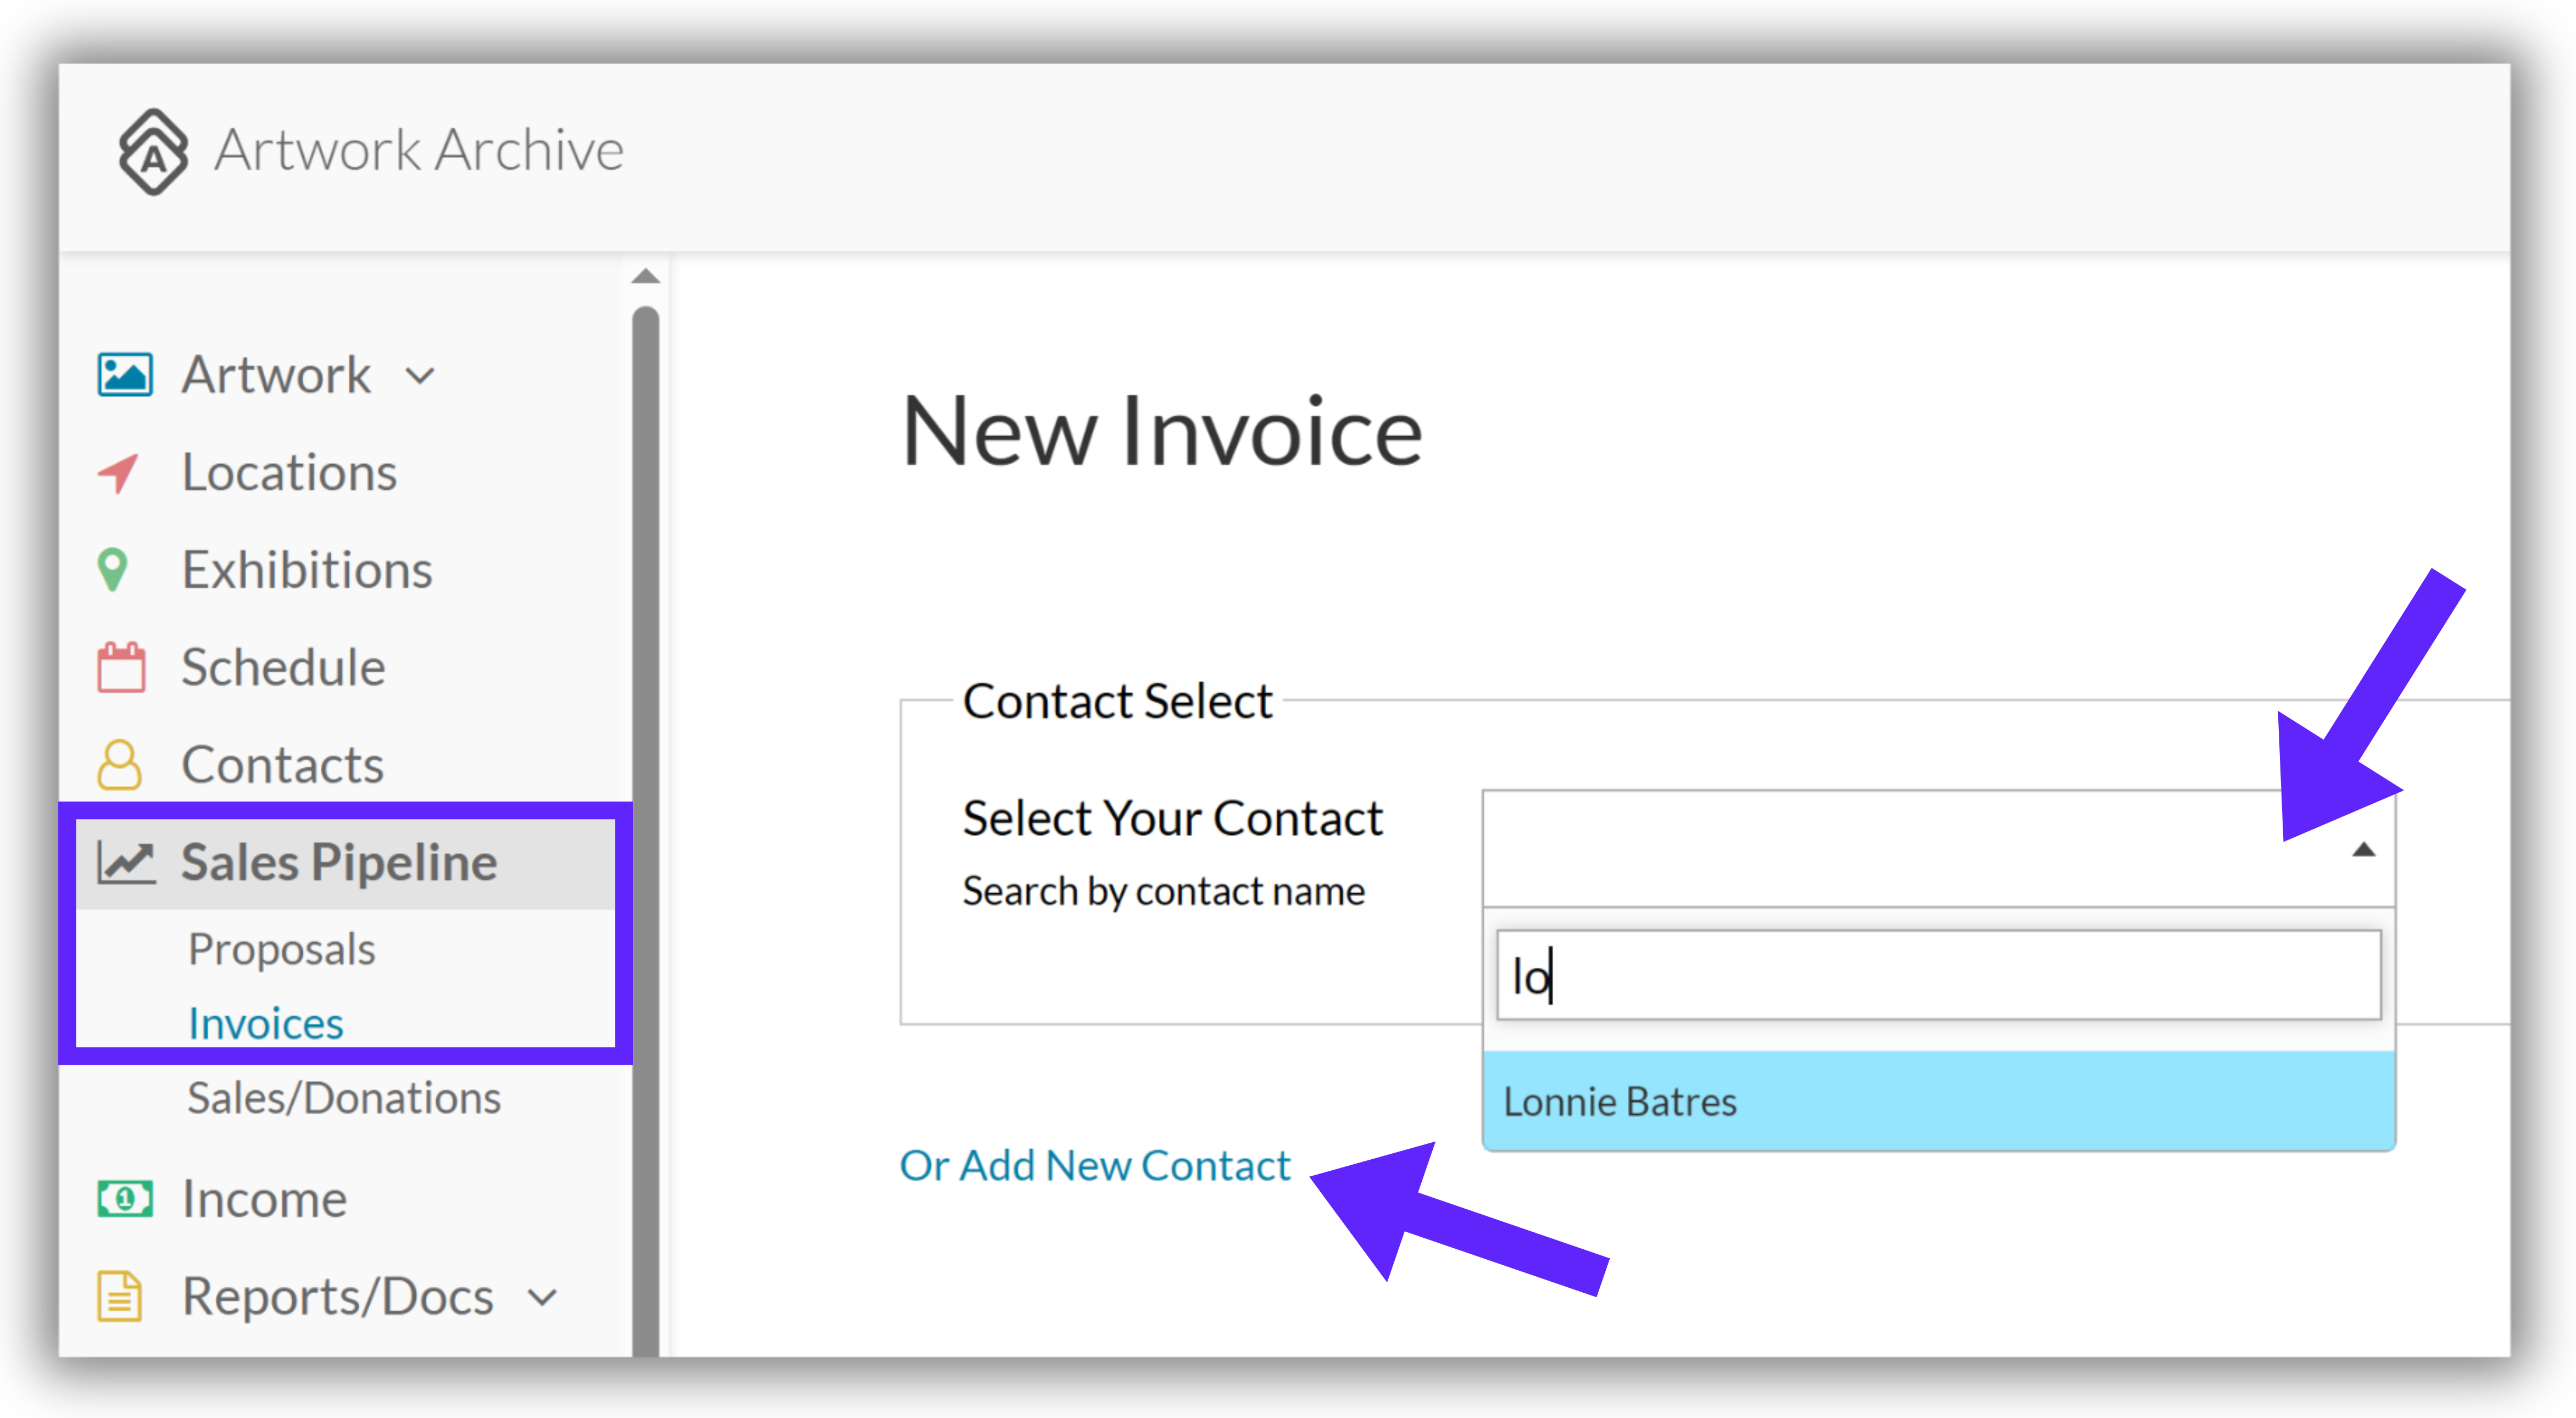Click the Artwork picture icon in sidebar

[x=125, y=375]
